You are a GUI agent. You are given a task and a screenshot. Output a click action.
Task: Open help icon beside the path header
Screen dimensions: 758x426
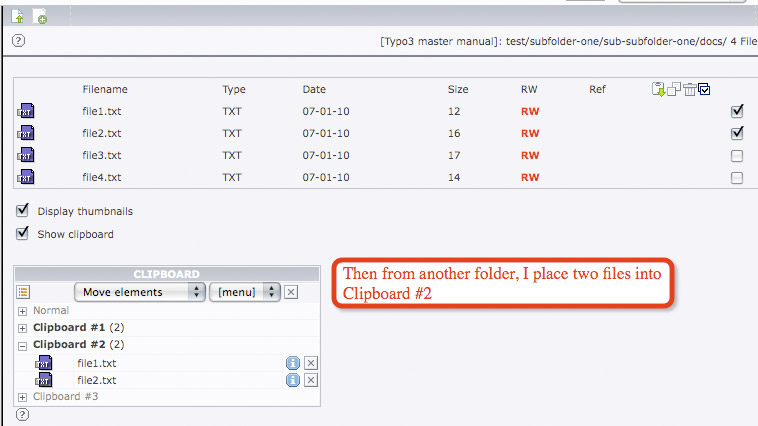point(18,41)
